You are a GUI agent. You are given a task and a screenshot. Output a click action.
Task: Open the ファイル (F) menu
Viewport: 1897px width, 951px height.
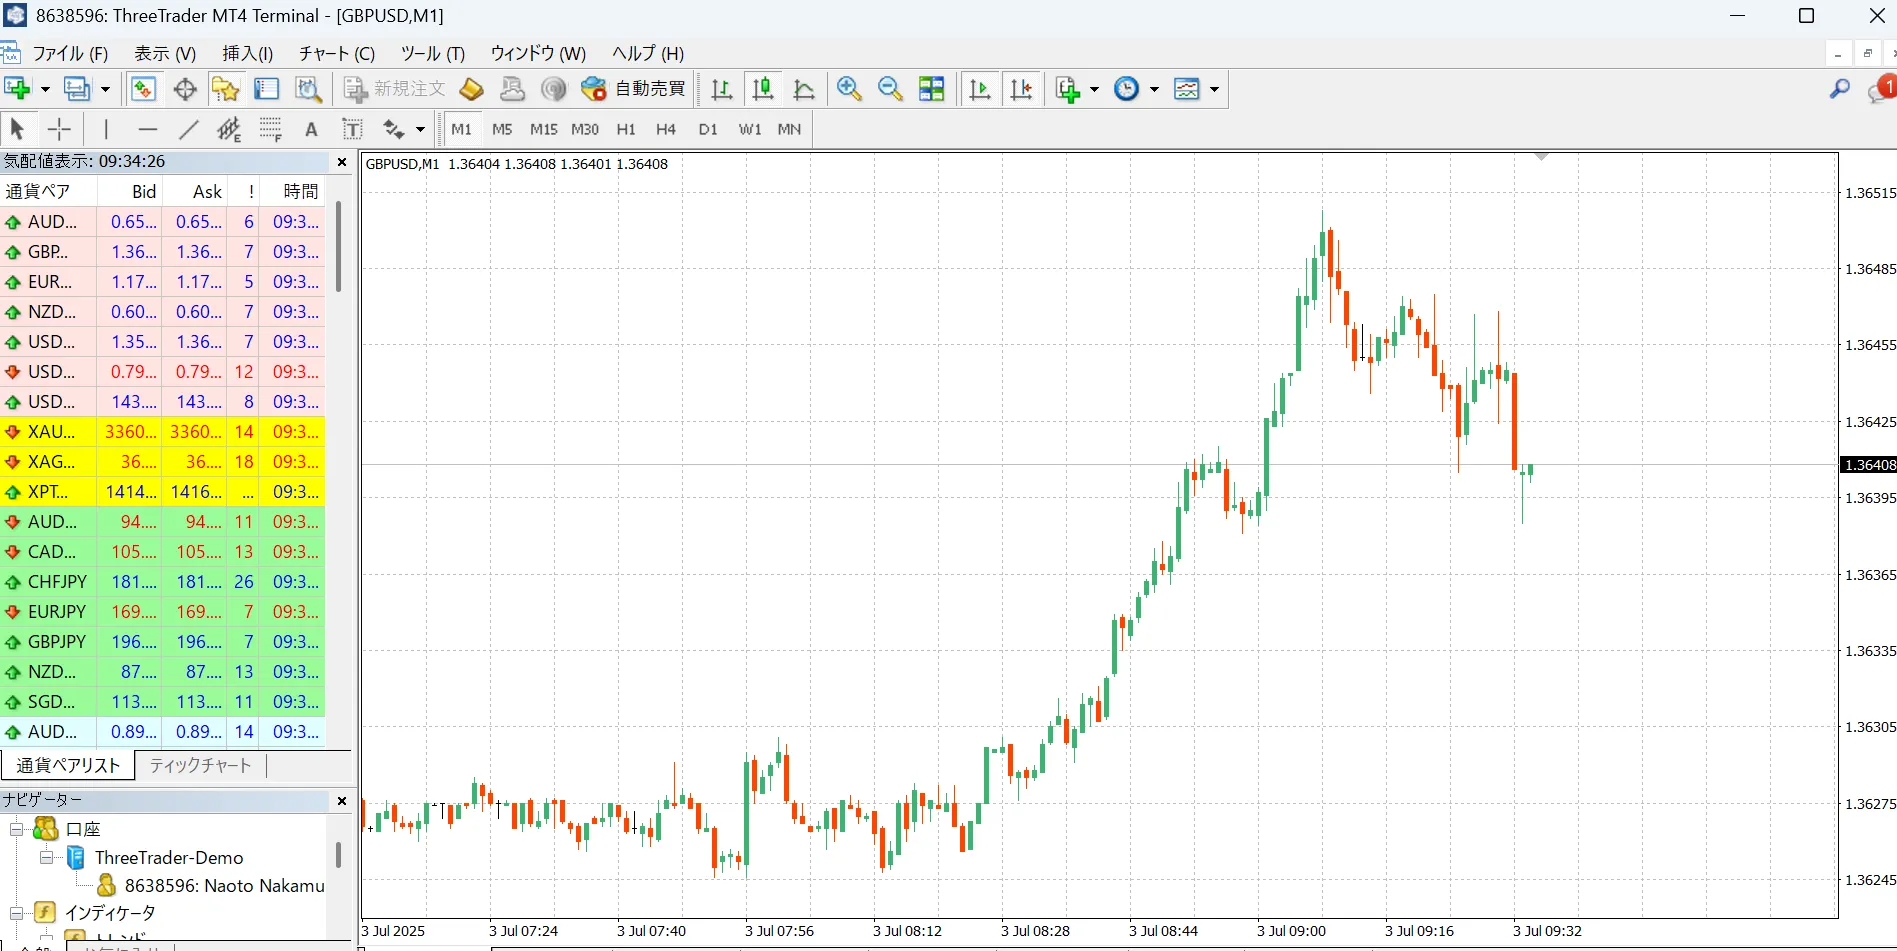70,54
